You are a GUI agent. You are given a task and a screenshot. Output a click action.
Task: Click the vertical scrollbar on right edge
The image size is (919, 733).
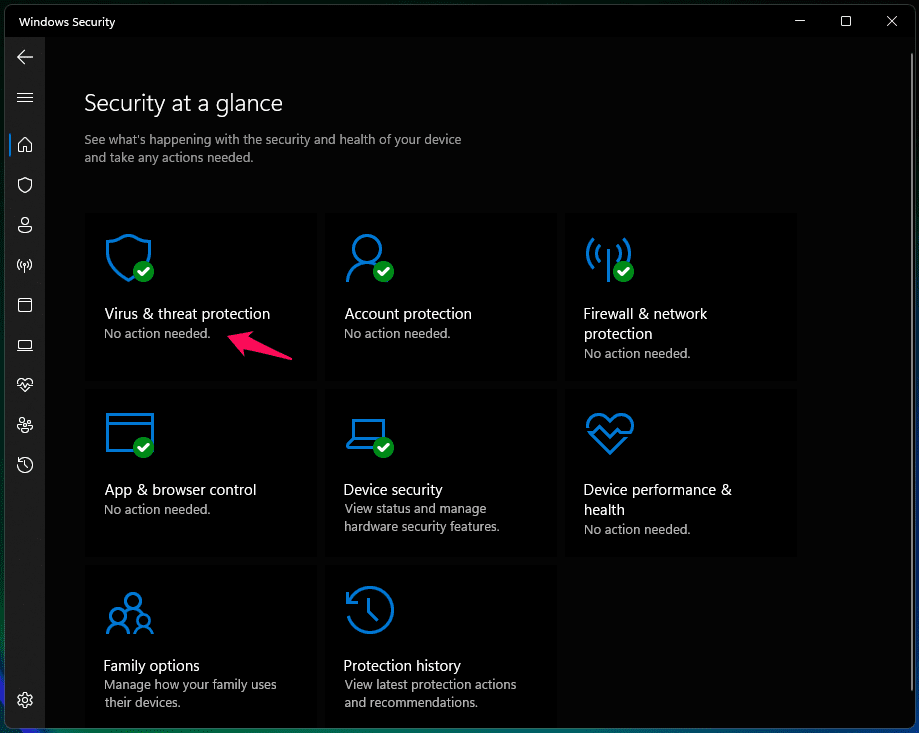coord(911,372)
